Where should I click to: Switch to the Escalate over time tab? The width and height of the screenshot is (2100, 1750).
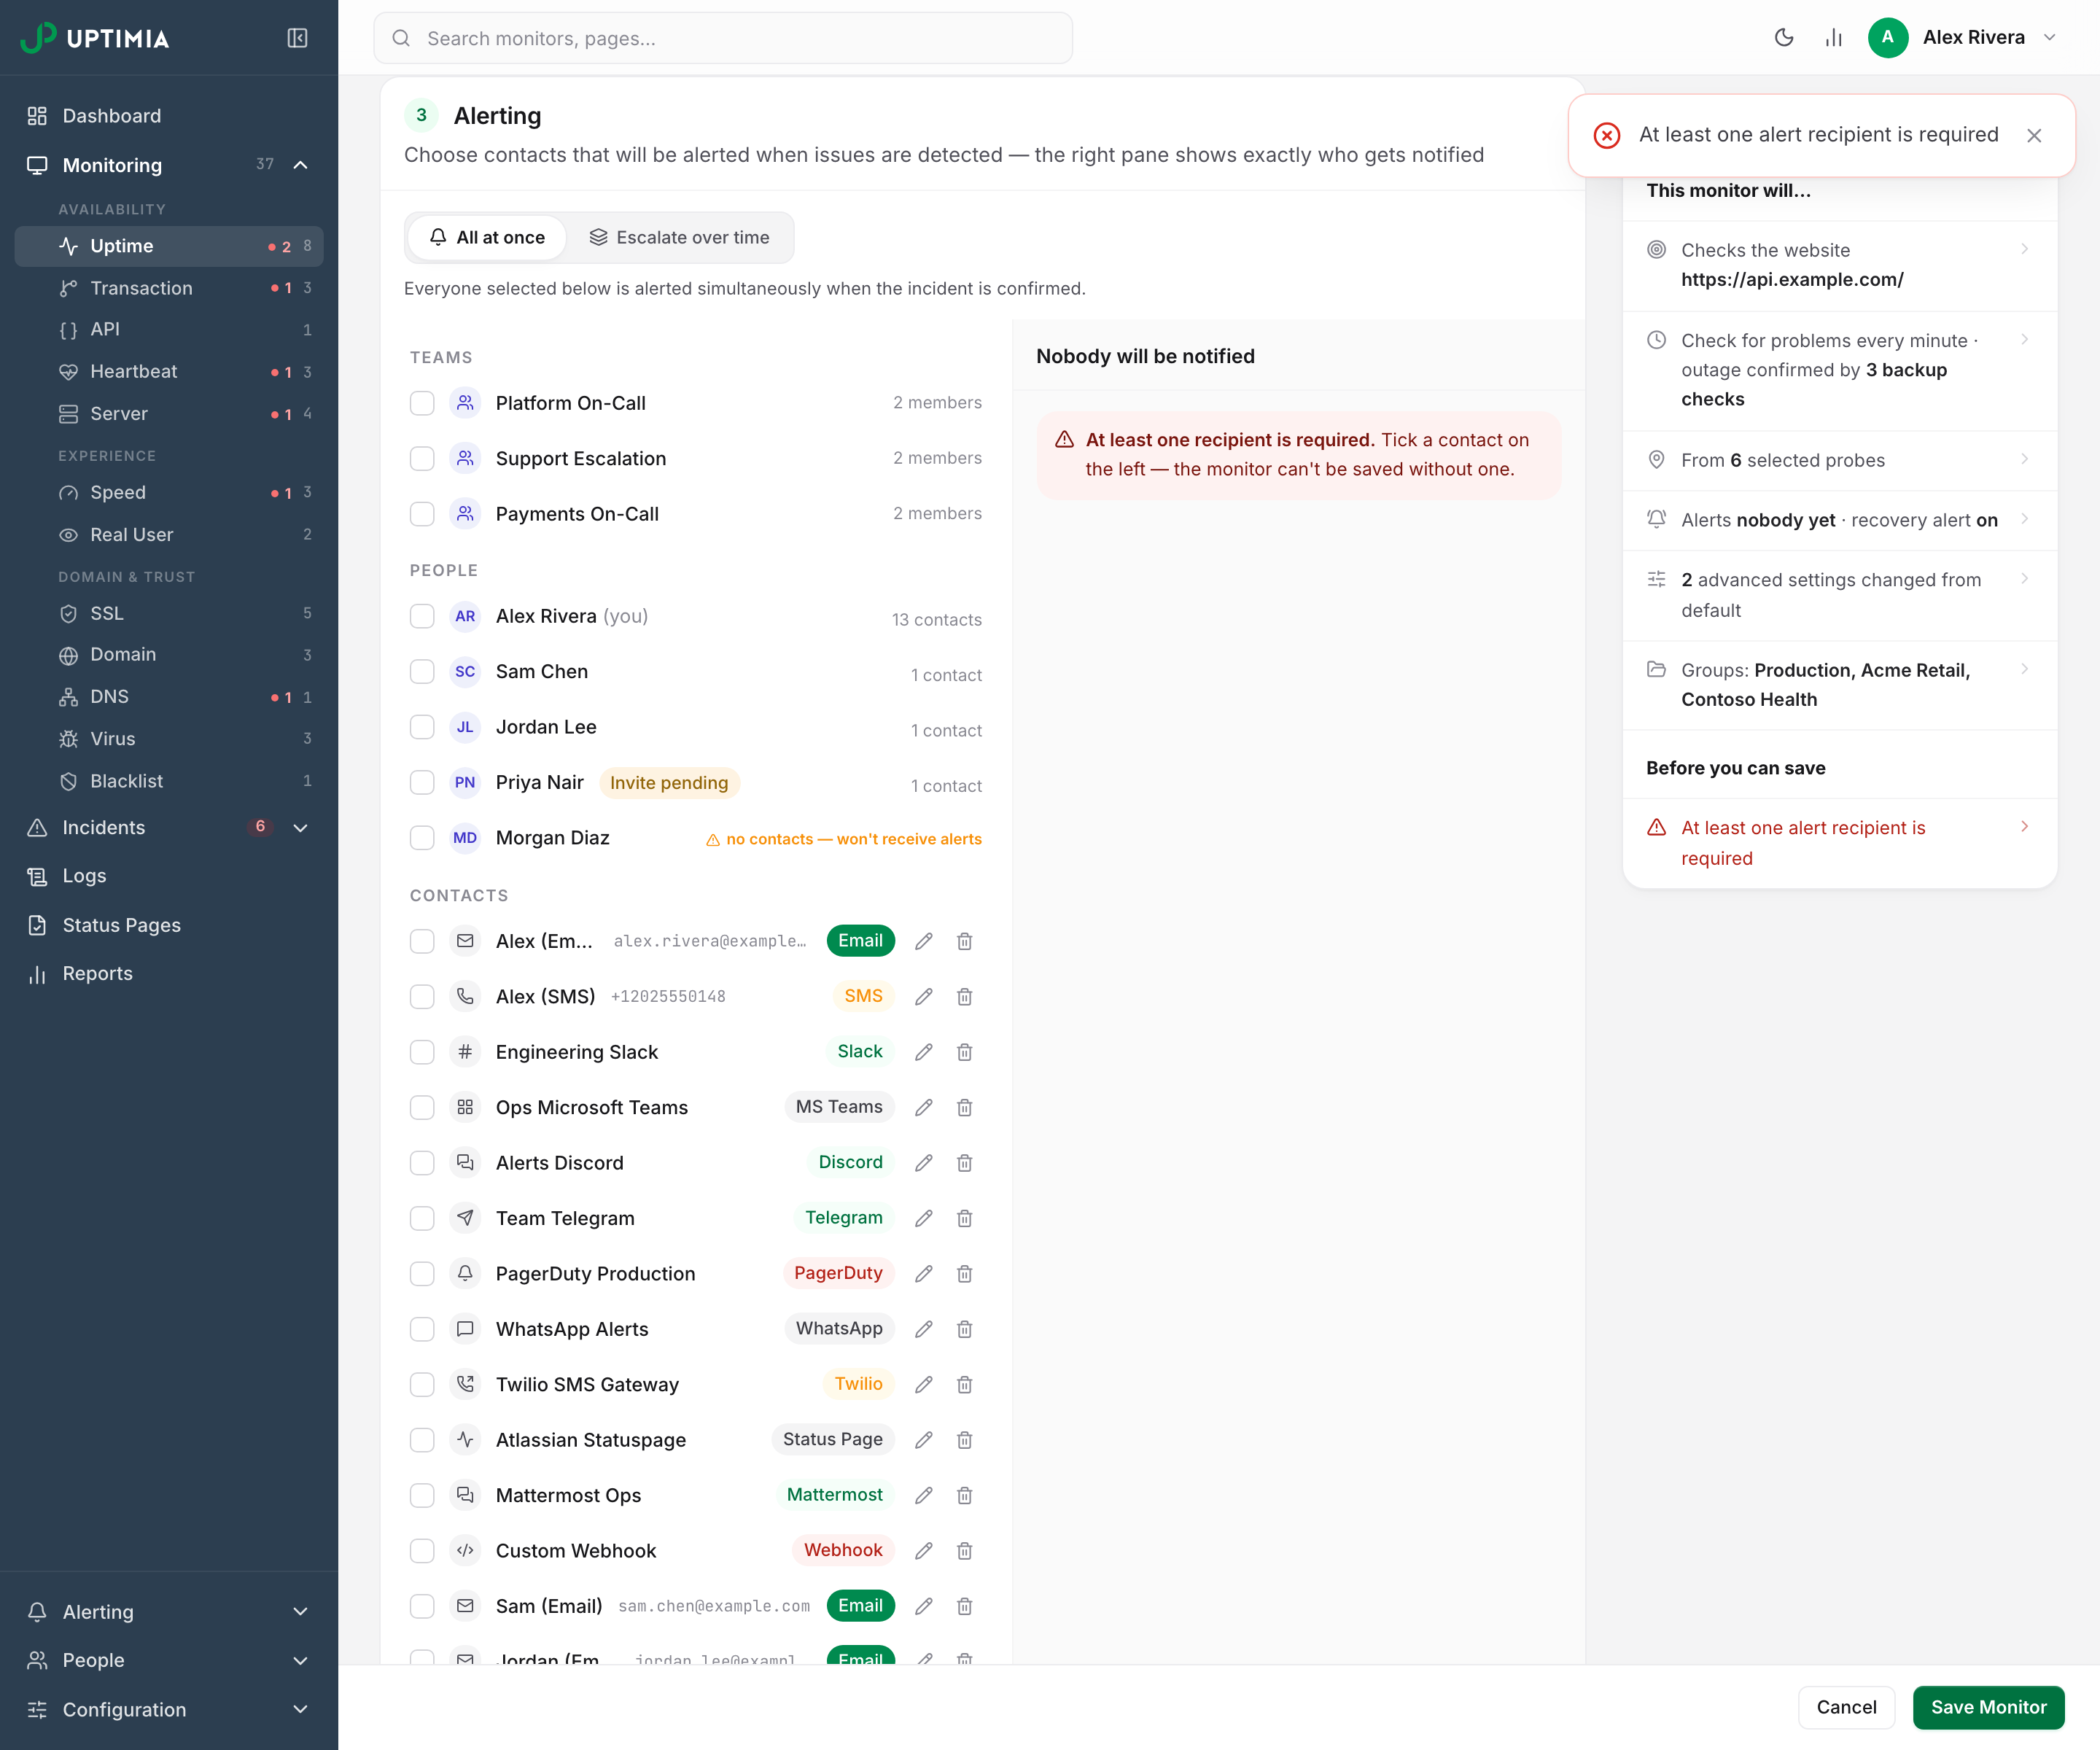pyautogui.click(x=679, y=237)
